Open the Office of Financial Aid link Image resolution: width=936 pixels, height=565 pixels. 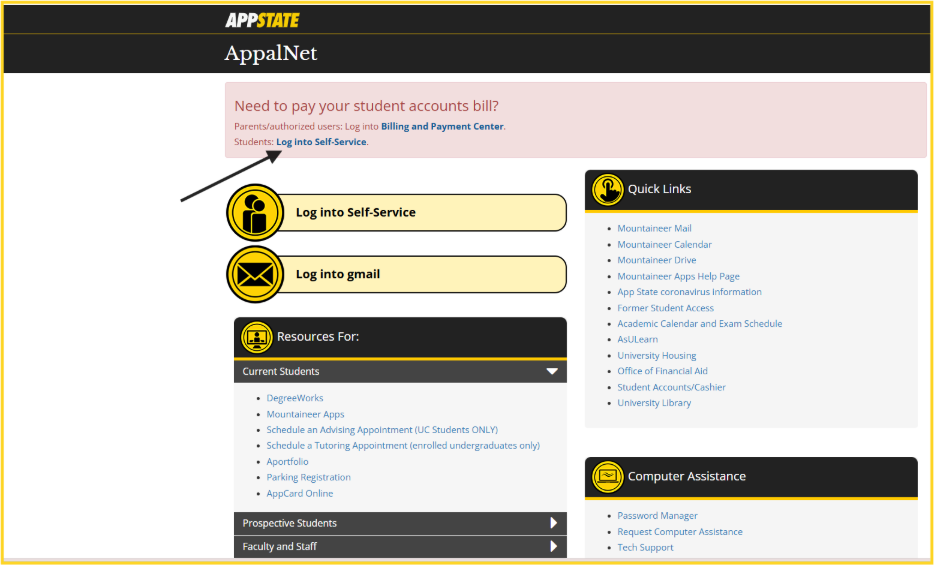(x=663, y=371)
